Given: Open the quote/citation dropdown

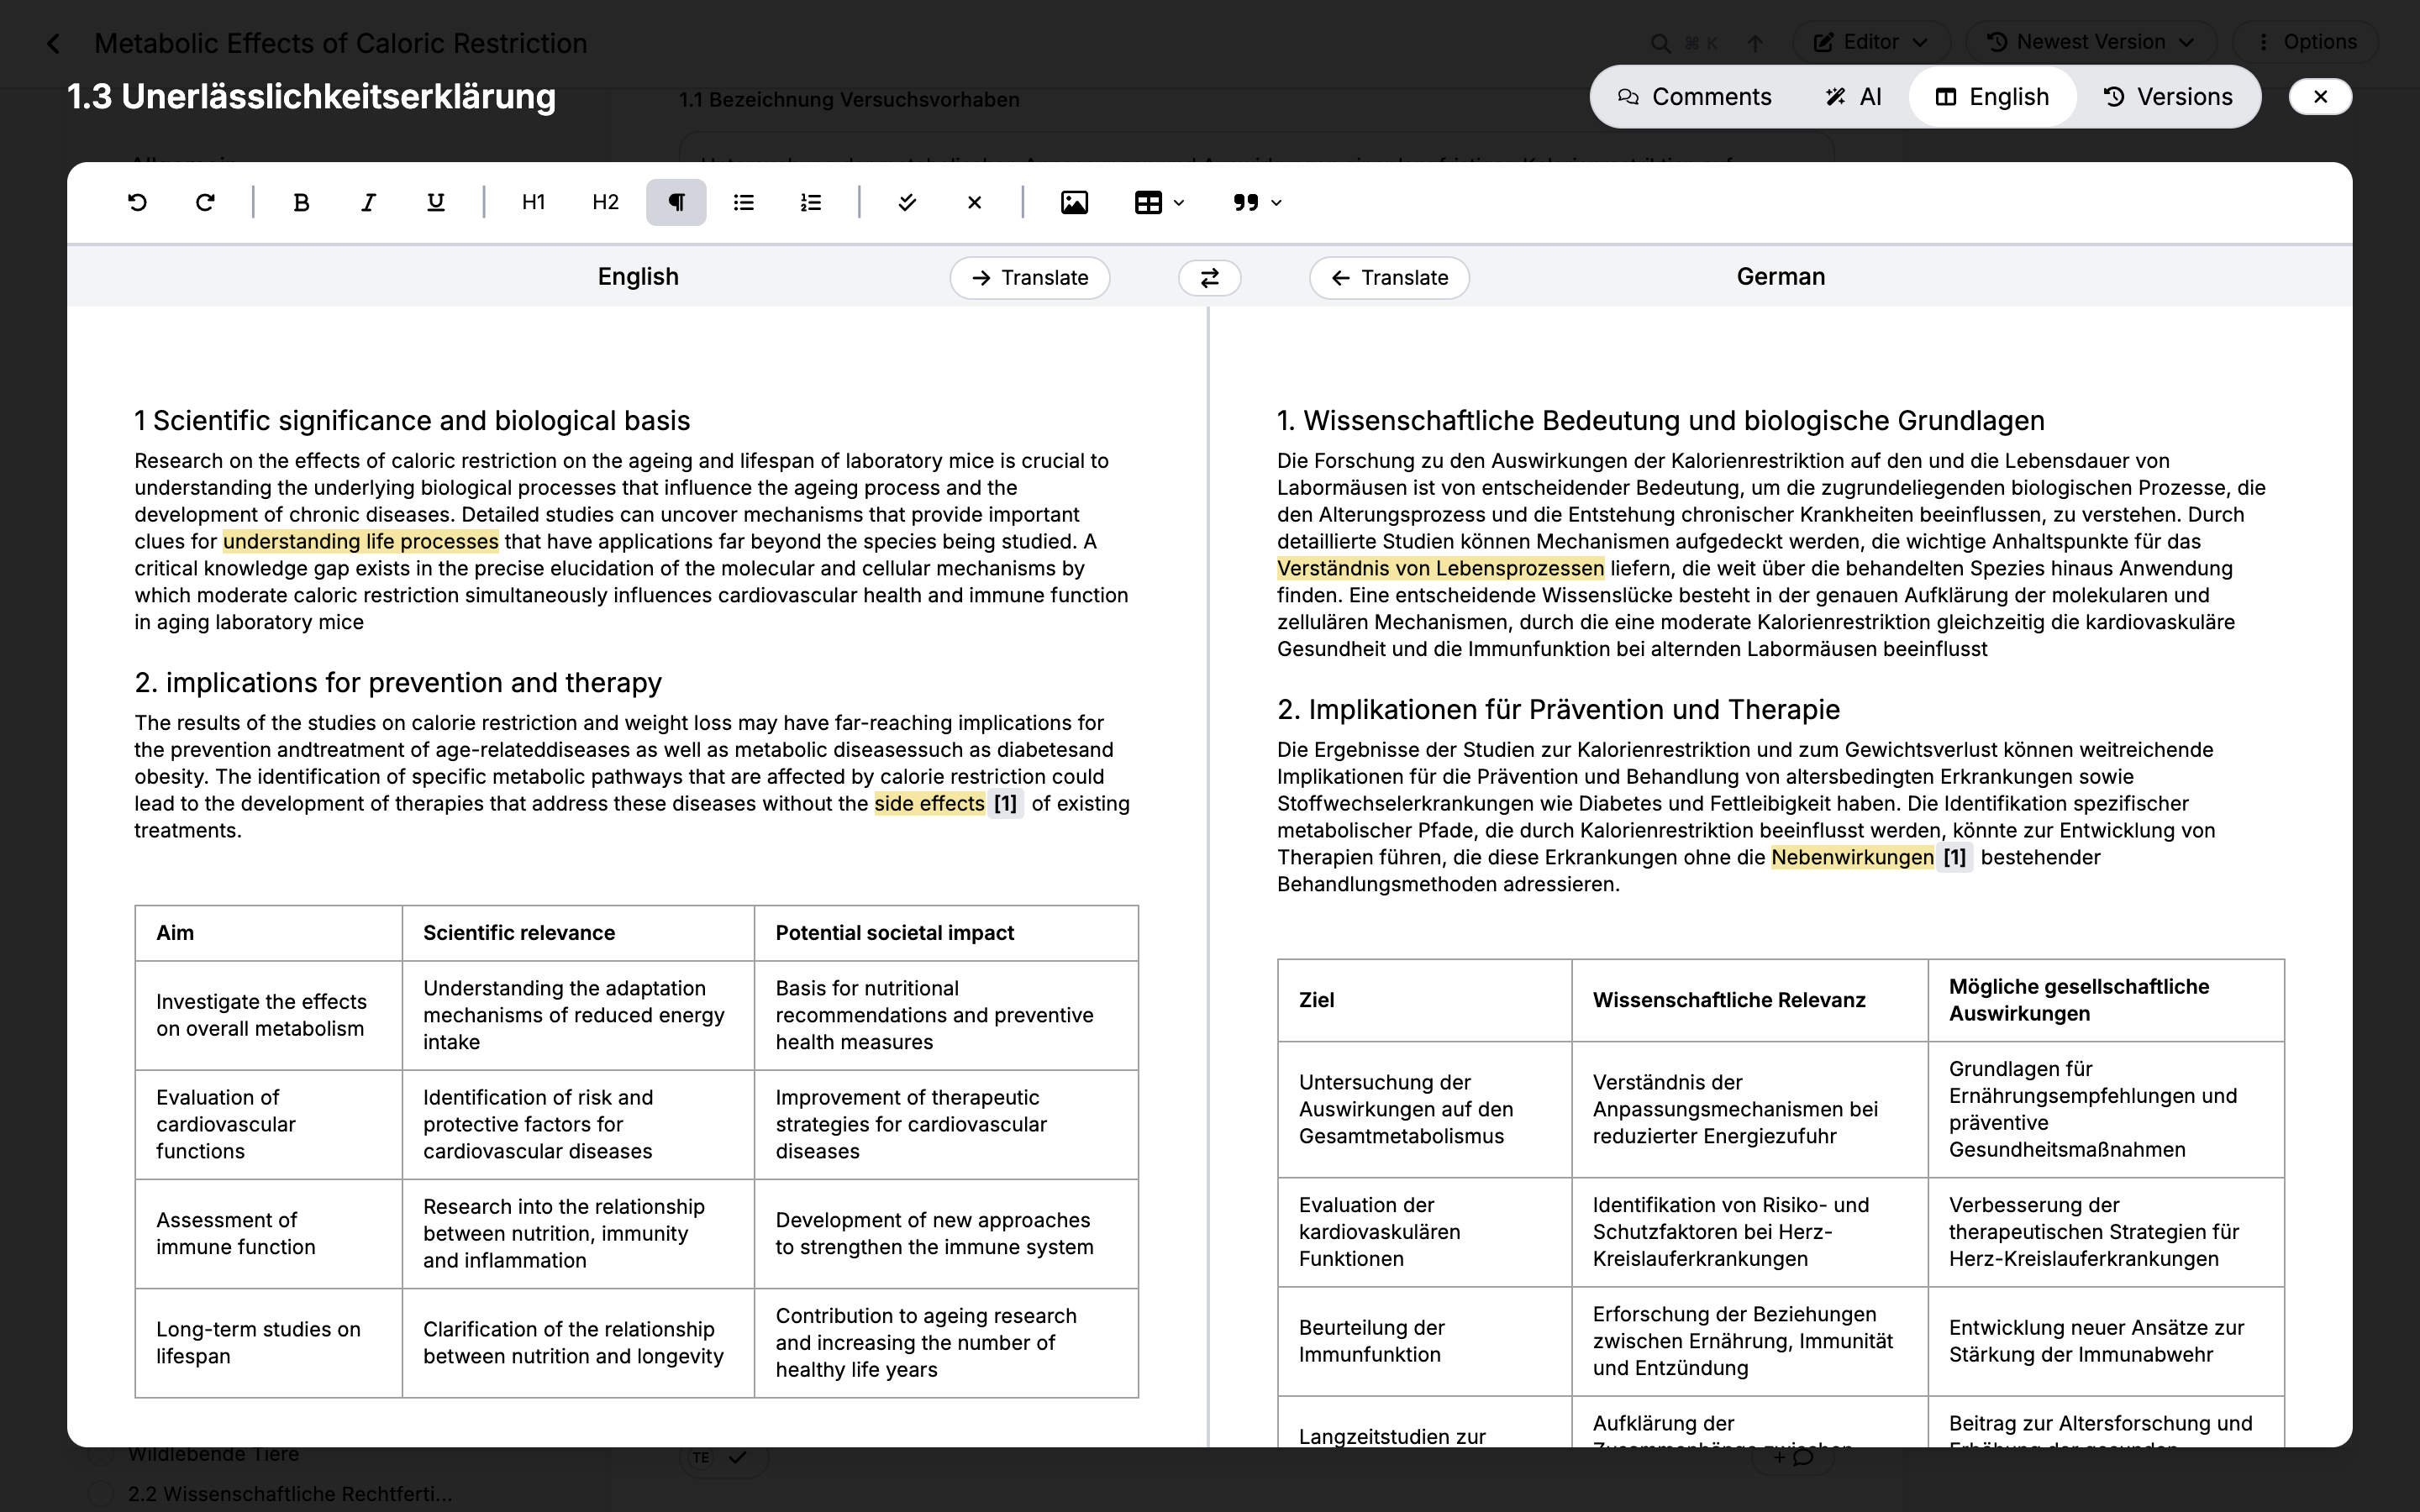Looking at the screenshot, I should tap(1257, 203).
